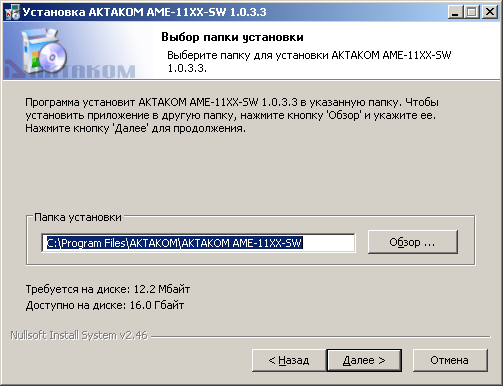The height and width of the screenshot is (386, 503).
Task: Cancel setup with the Отмена button
Action: pyautogui.click(x=450, y=360)
